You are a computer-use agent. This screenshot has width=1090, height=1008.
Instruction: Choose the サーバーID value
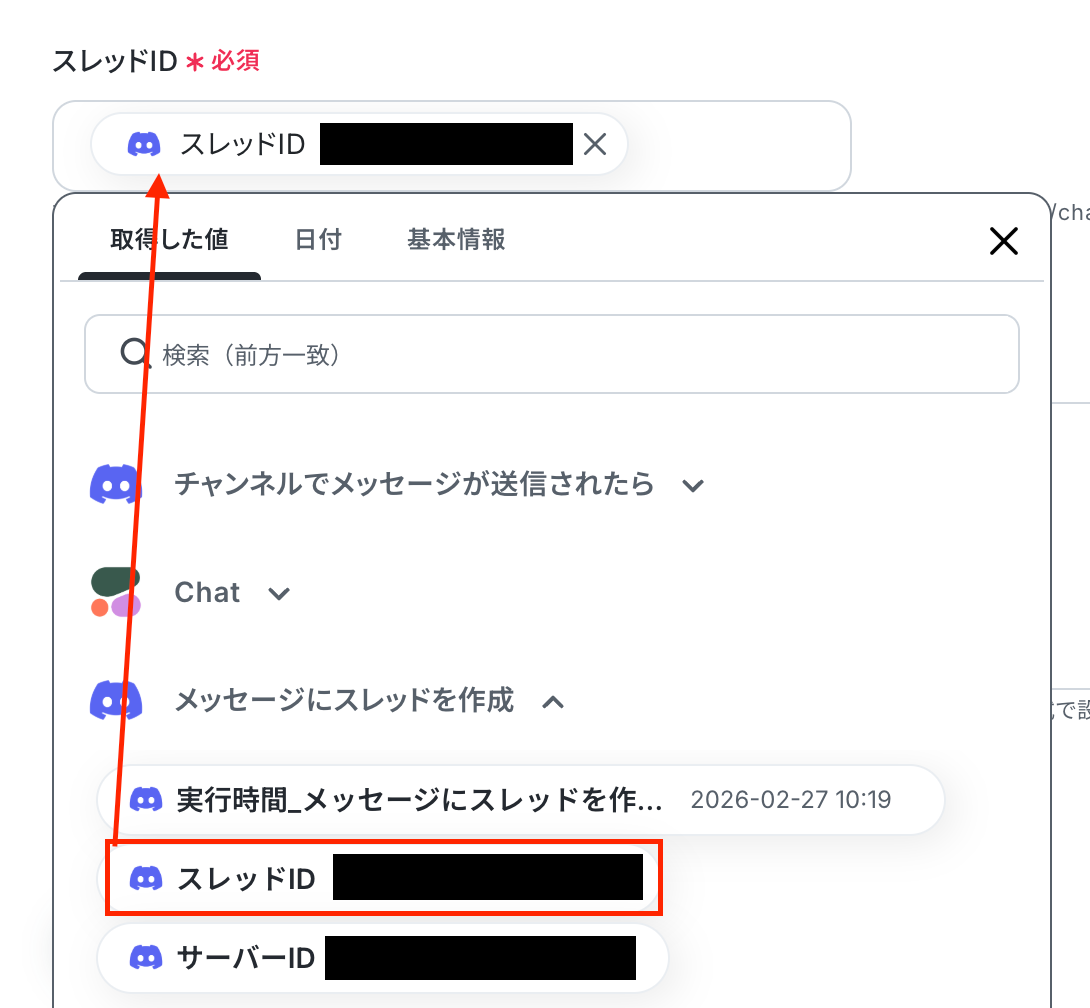coord(383,958)
